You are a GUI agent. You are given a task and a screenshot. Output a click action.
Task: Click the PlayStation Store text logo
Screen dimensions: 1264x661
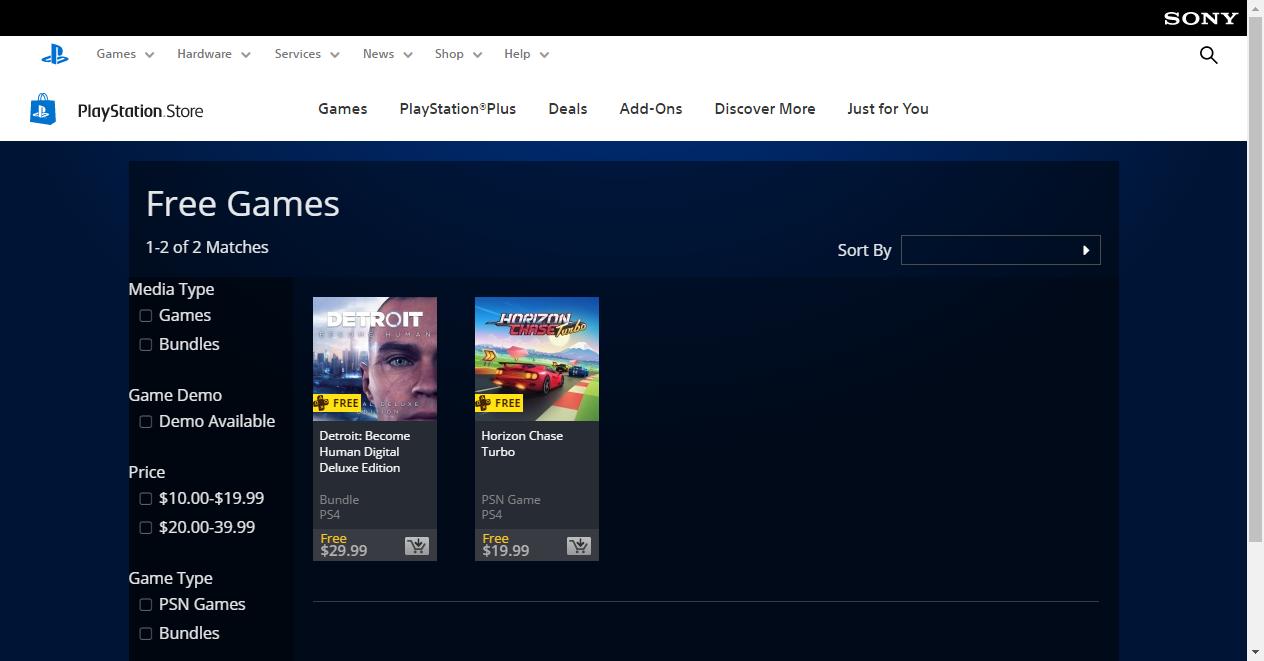click(140, 111)
